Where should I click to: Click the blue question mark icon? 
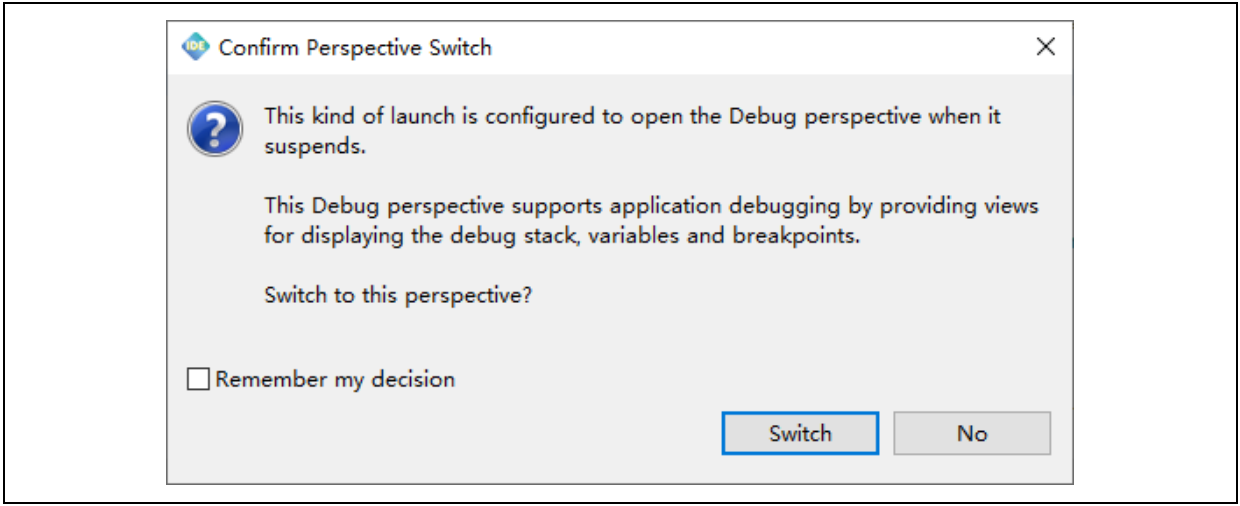(214, 128)
